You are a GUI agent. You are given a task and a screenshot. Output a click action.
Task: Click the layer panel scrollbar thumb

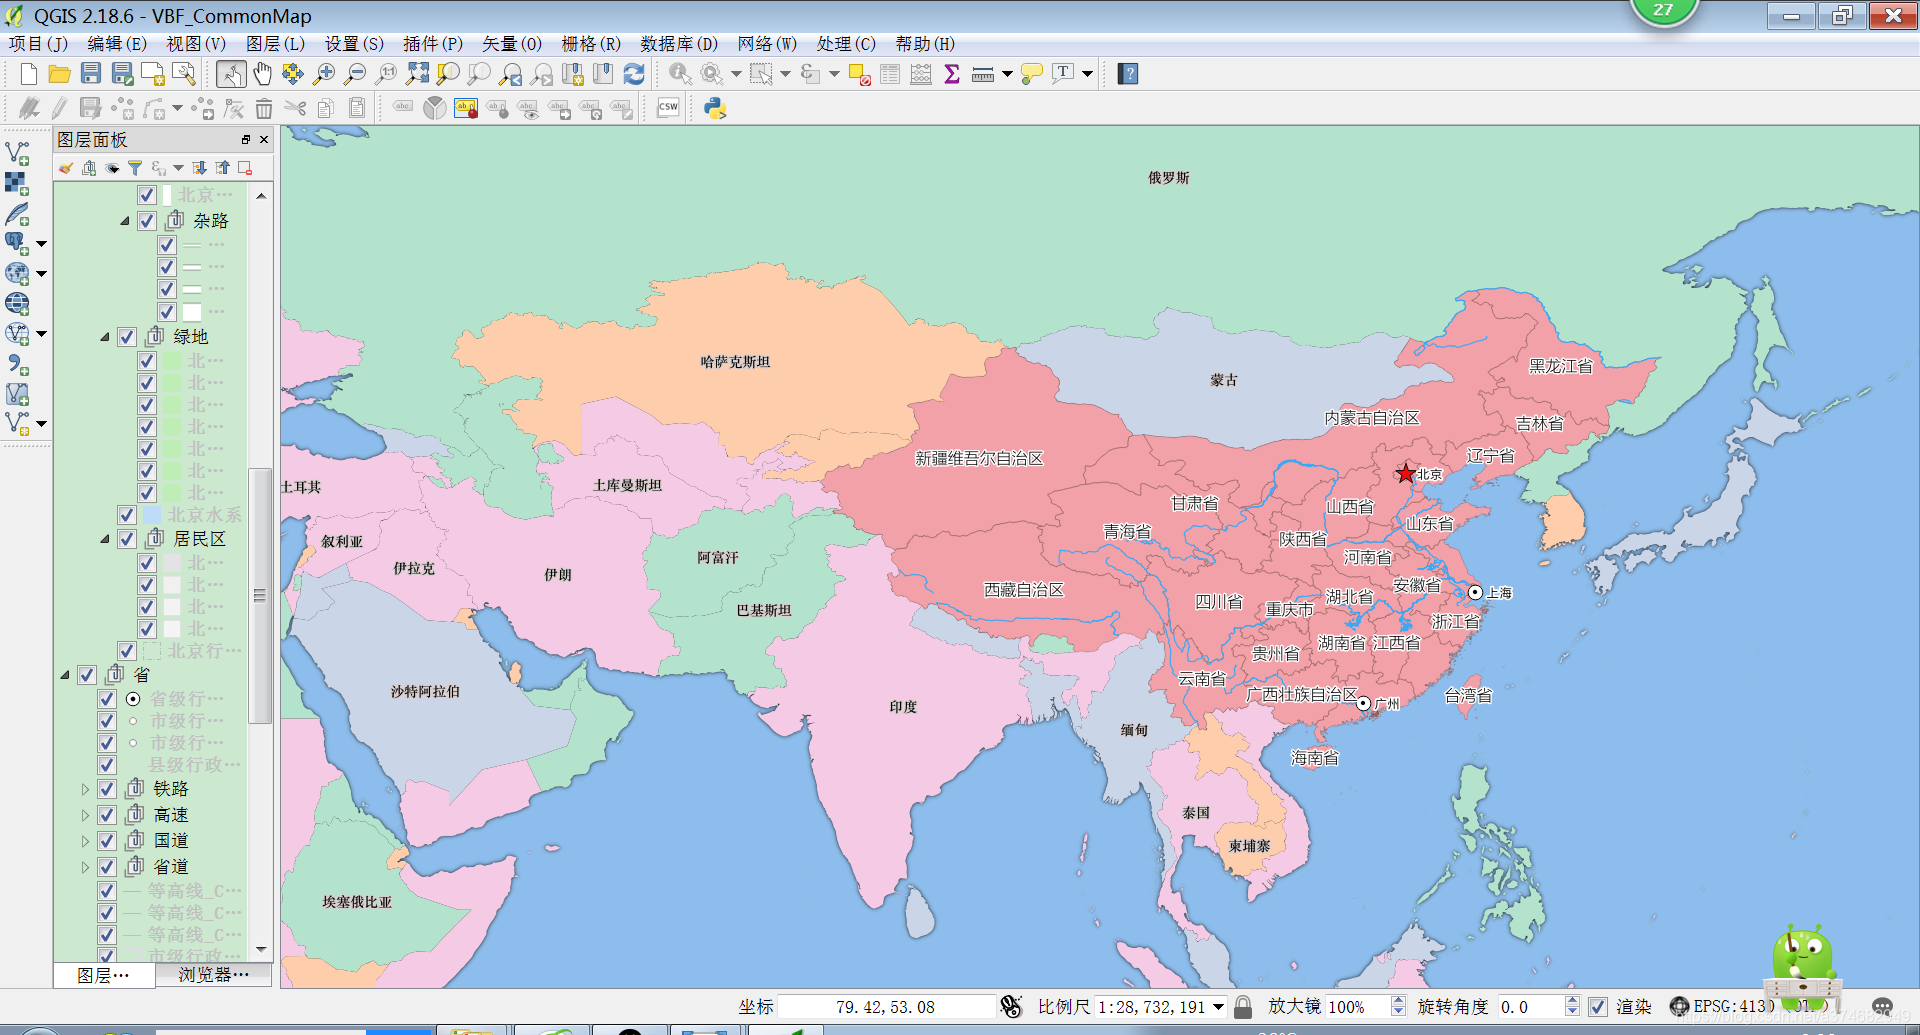point(260,595)
